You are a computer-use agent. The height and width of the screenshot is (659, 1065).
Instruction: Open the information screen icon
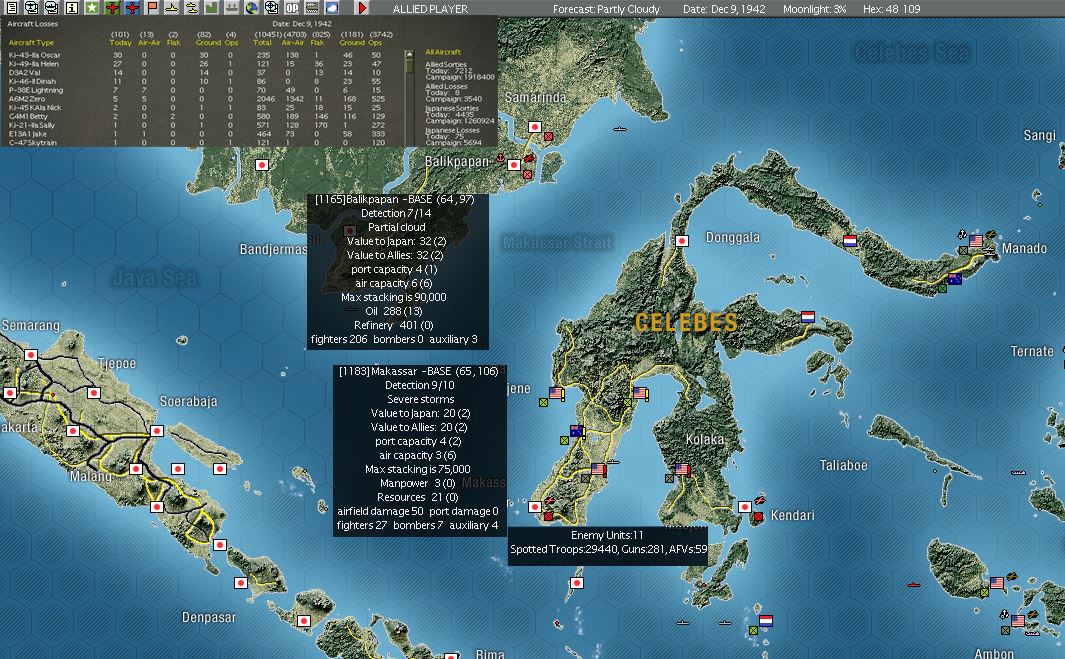(71, 8)
